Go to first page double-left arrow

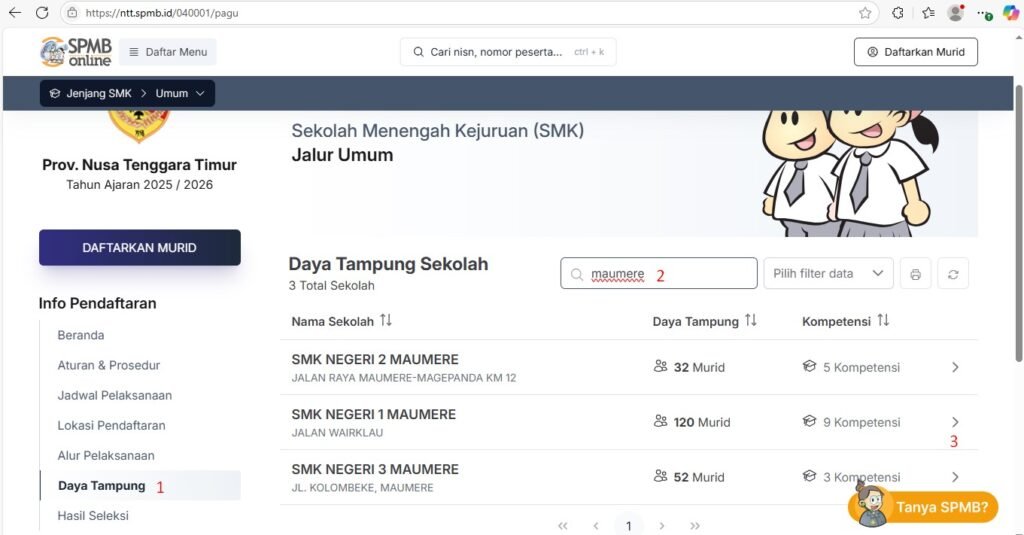pyautogui.click(x=562, y=525)
